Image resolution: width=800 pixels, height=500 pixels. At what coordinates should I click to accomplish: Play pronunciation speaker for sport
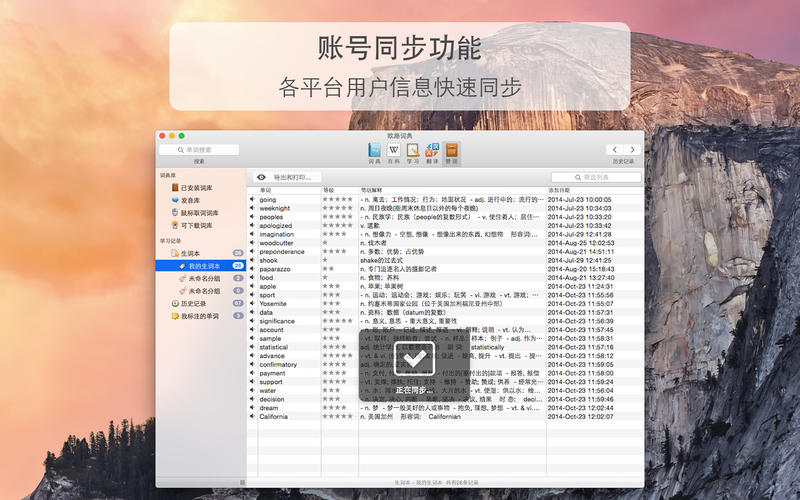click(x=252, y=295)
